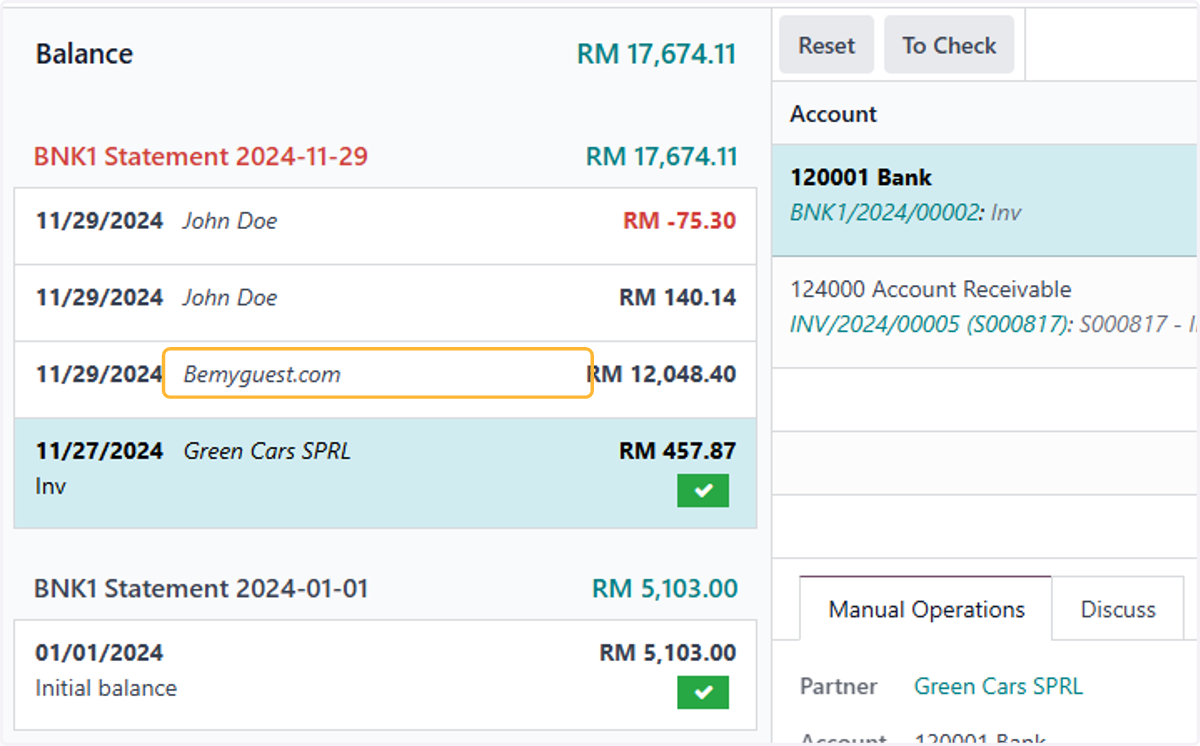Click the Account column header

coord(833,114)
